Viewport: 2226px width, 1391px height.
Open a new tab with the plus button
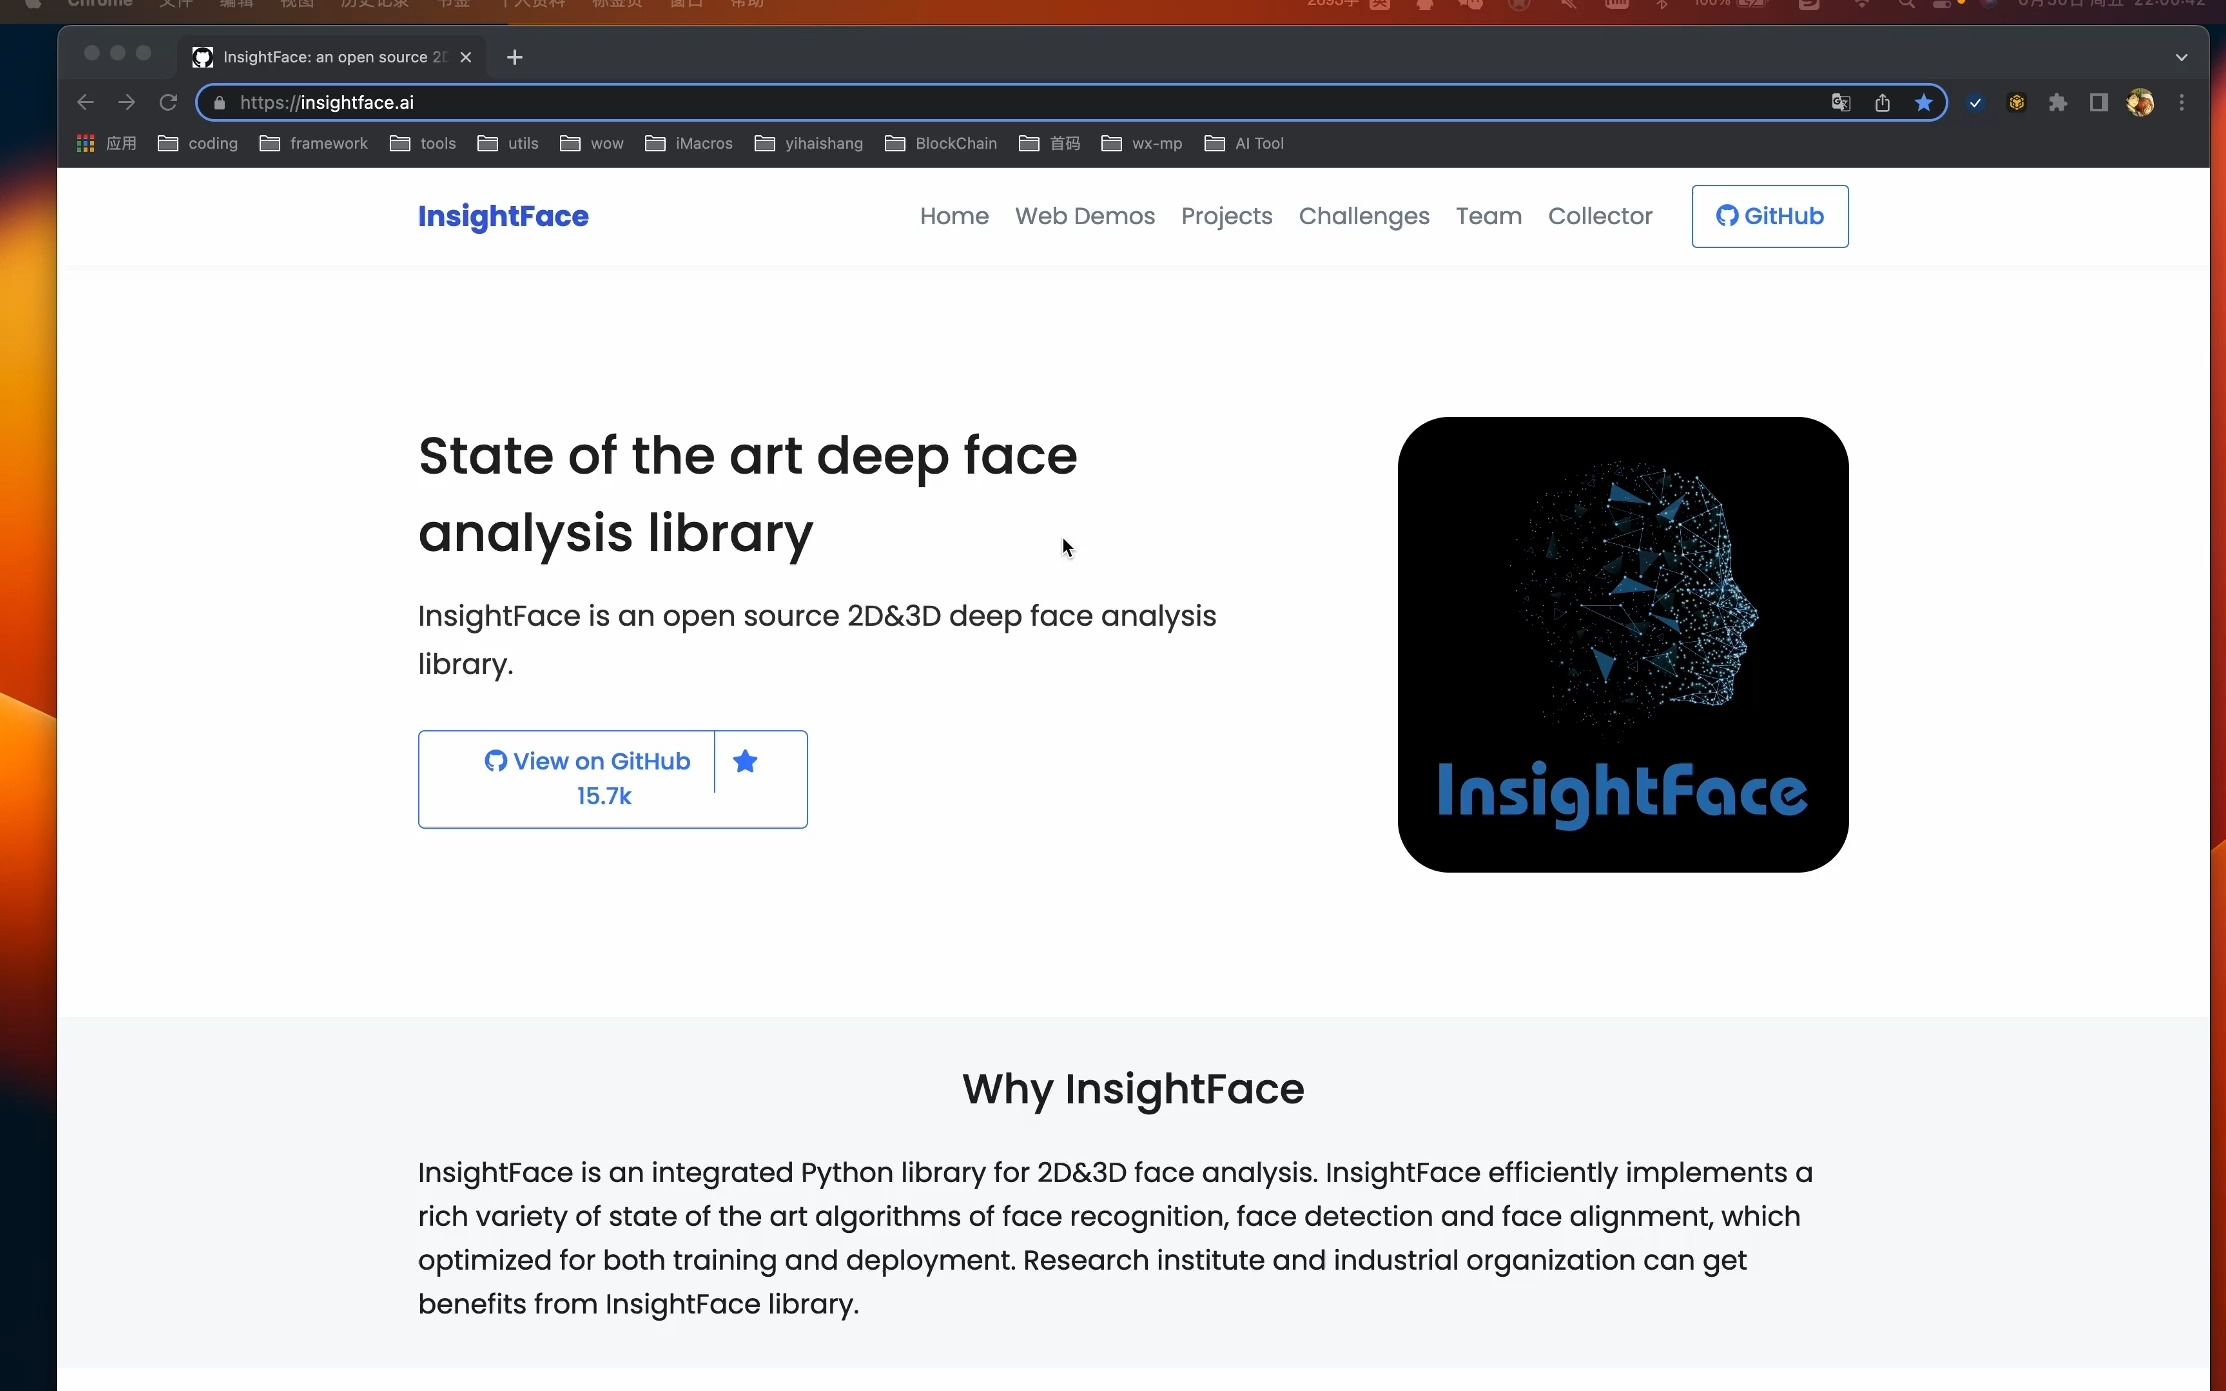(x=514, y=57)
